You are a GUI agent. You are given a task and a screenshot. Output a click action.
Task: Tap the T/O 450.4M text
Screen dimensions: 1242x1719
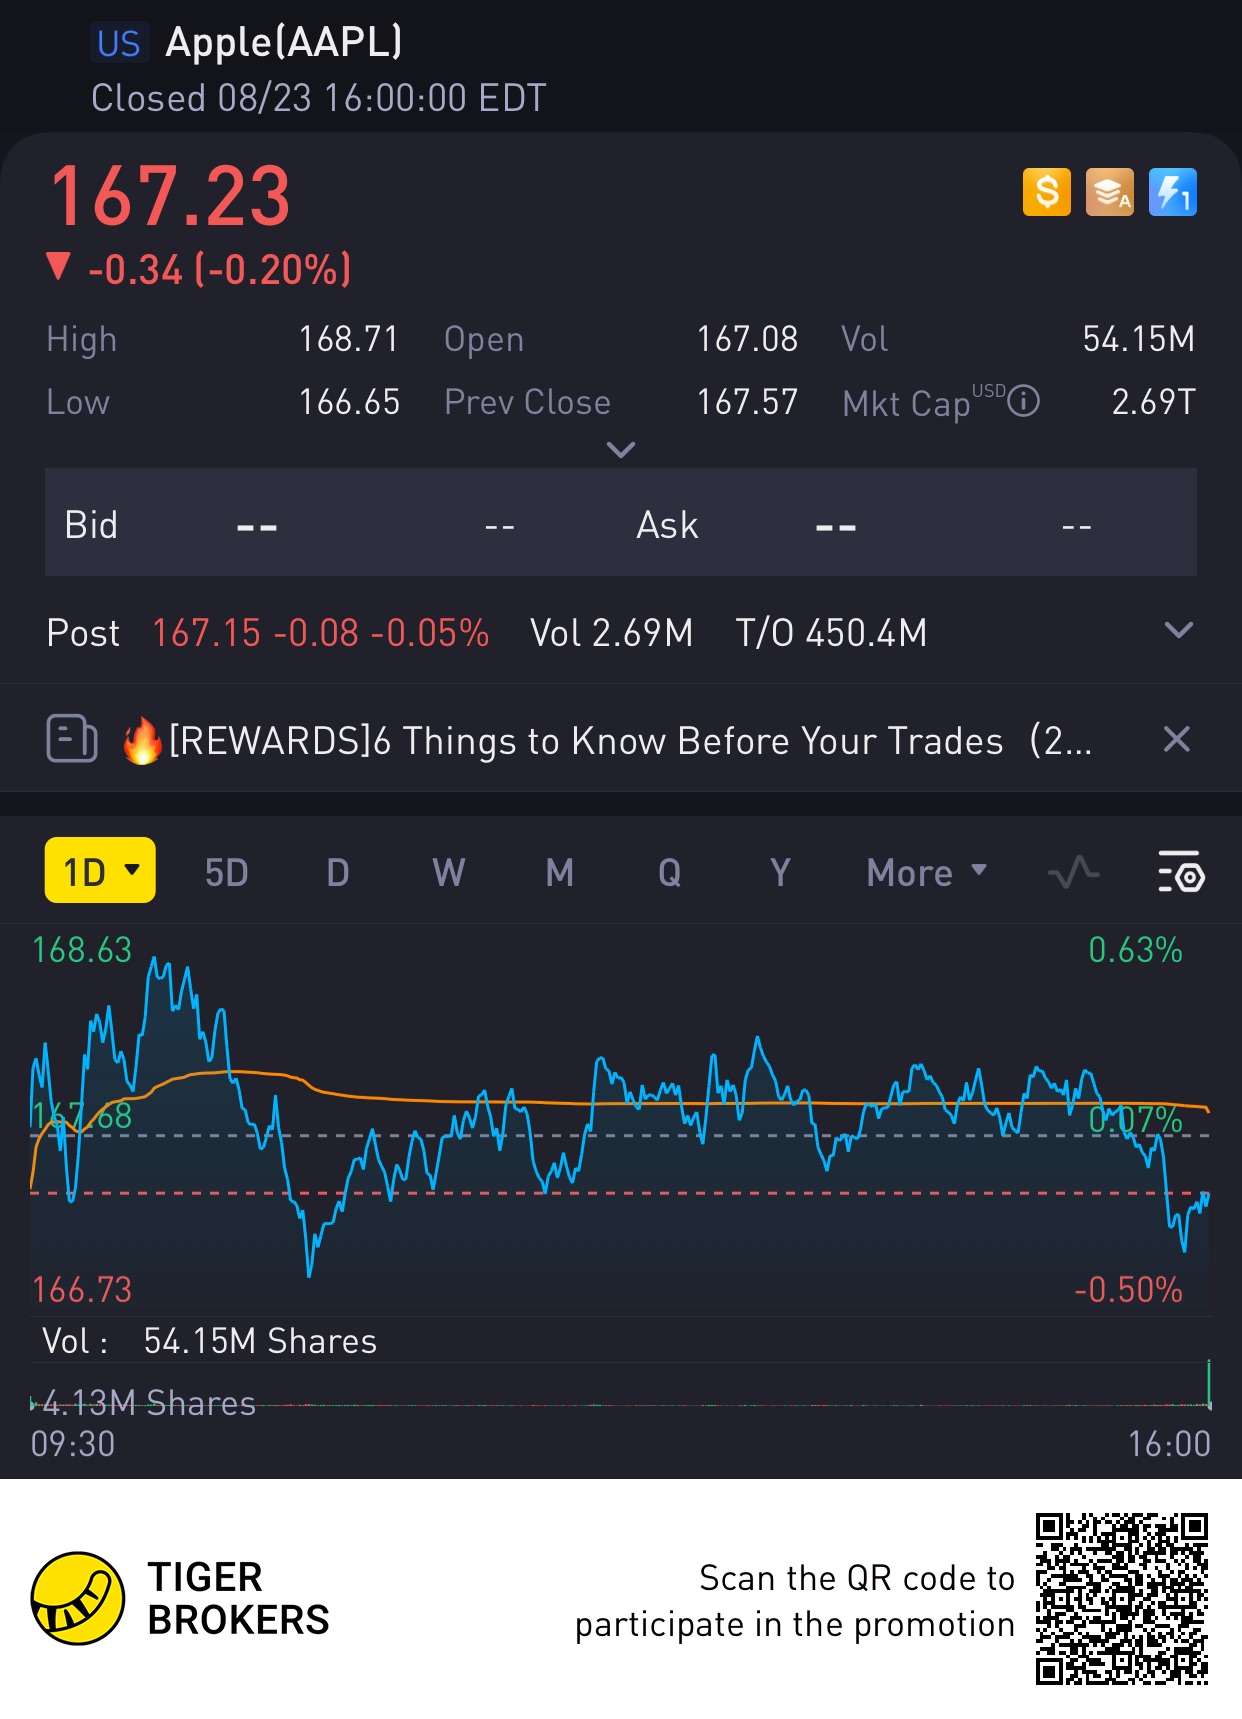(831, 632)
